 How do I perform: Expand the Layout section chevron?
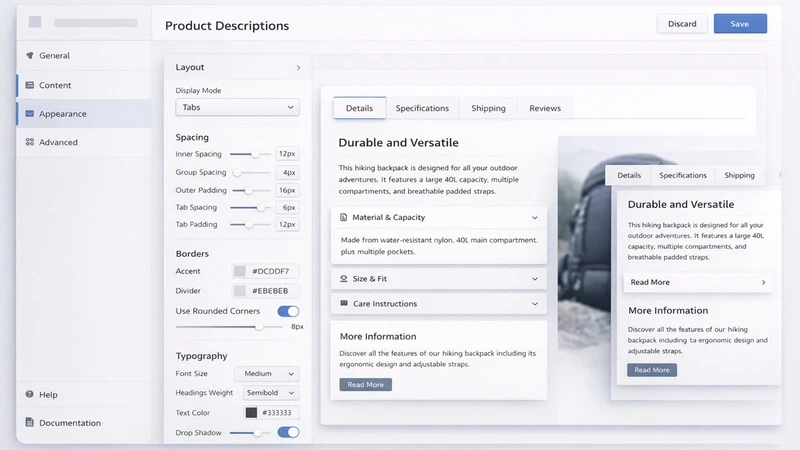tap(298, 67)
